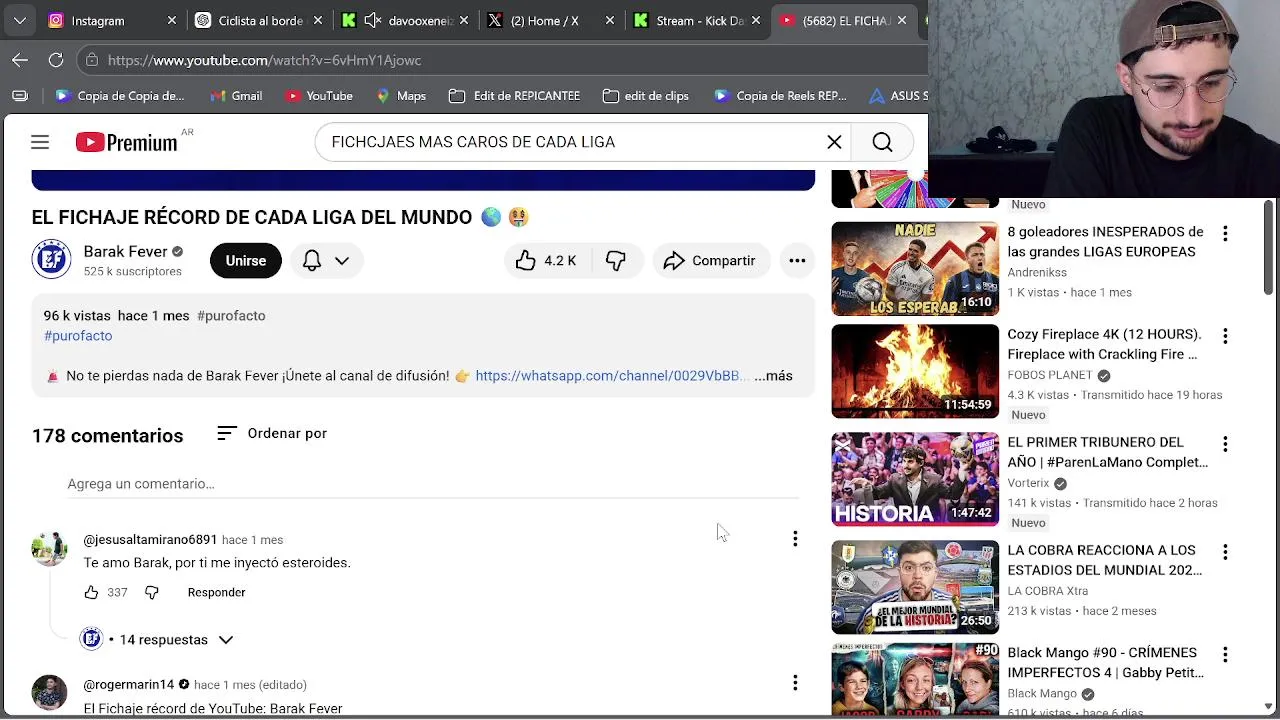Open ASUS bookmark in bookmarks bar
This screenshot has width=1280, height=720.
tap(898, 96)
